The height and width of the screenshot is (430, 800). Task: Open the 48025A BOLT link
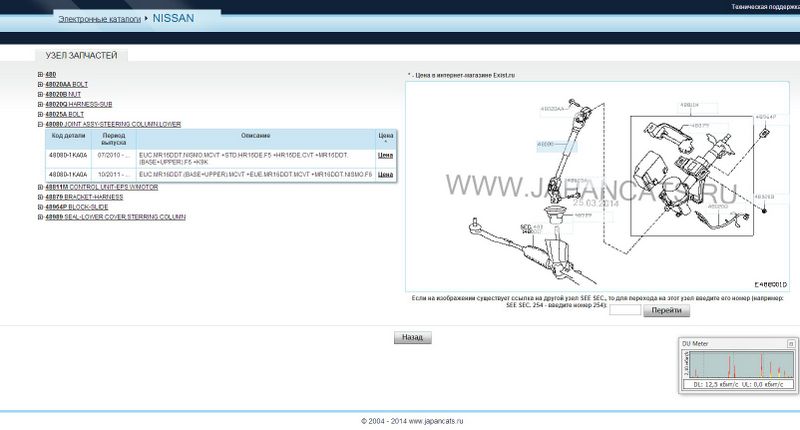pos(64,114)
